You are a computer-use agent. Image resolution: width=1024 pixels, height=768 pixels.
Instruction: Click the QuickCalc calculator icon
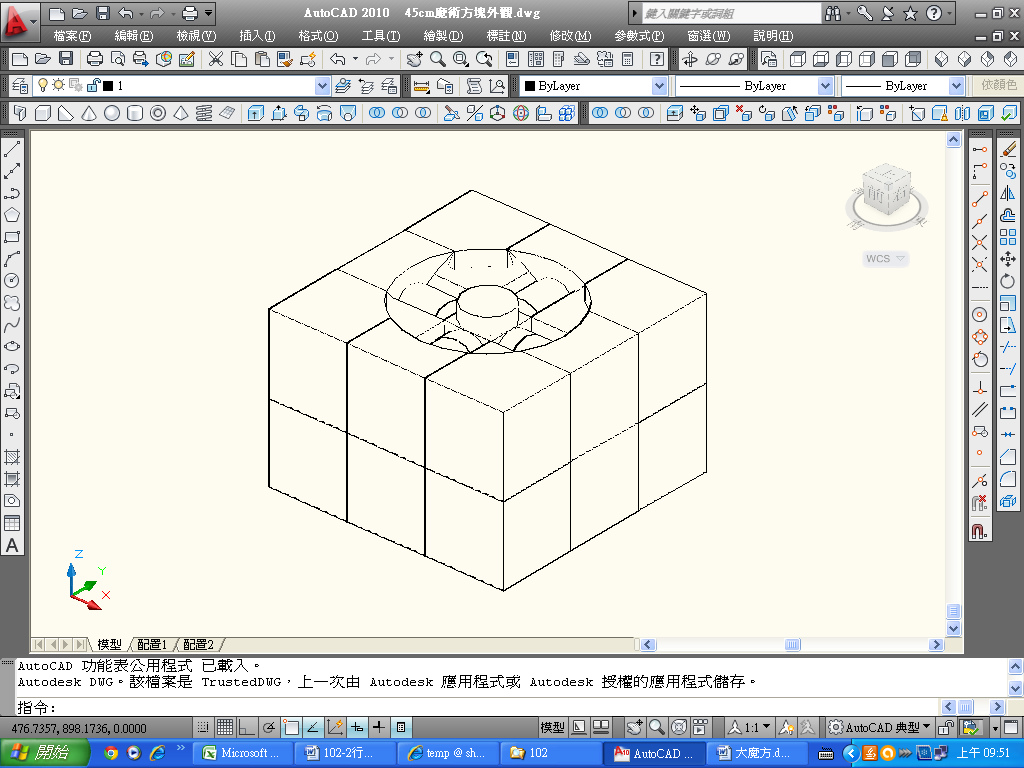click(628, 59)
